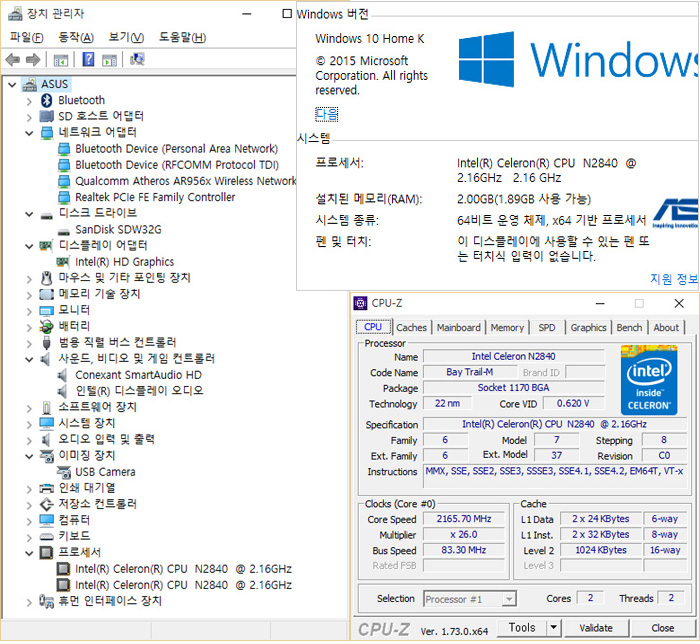Click the 네트워크 어댑터 category icon
700x644 pixels.
47,133
